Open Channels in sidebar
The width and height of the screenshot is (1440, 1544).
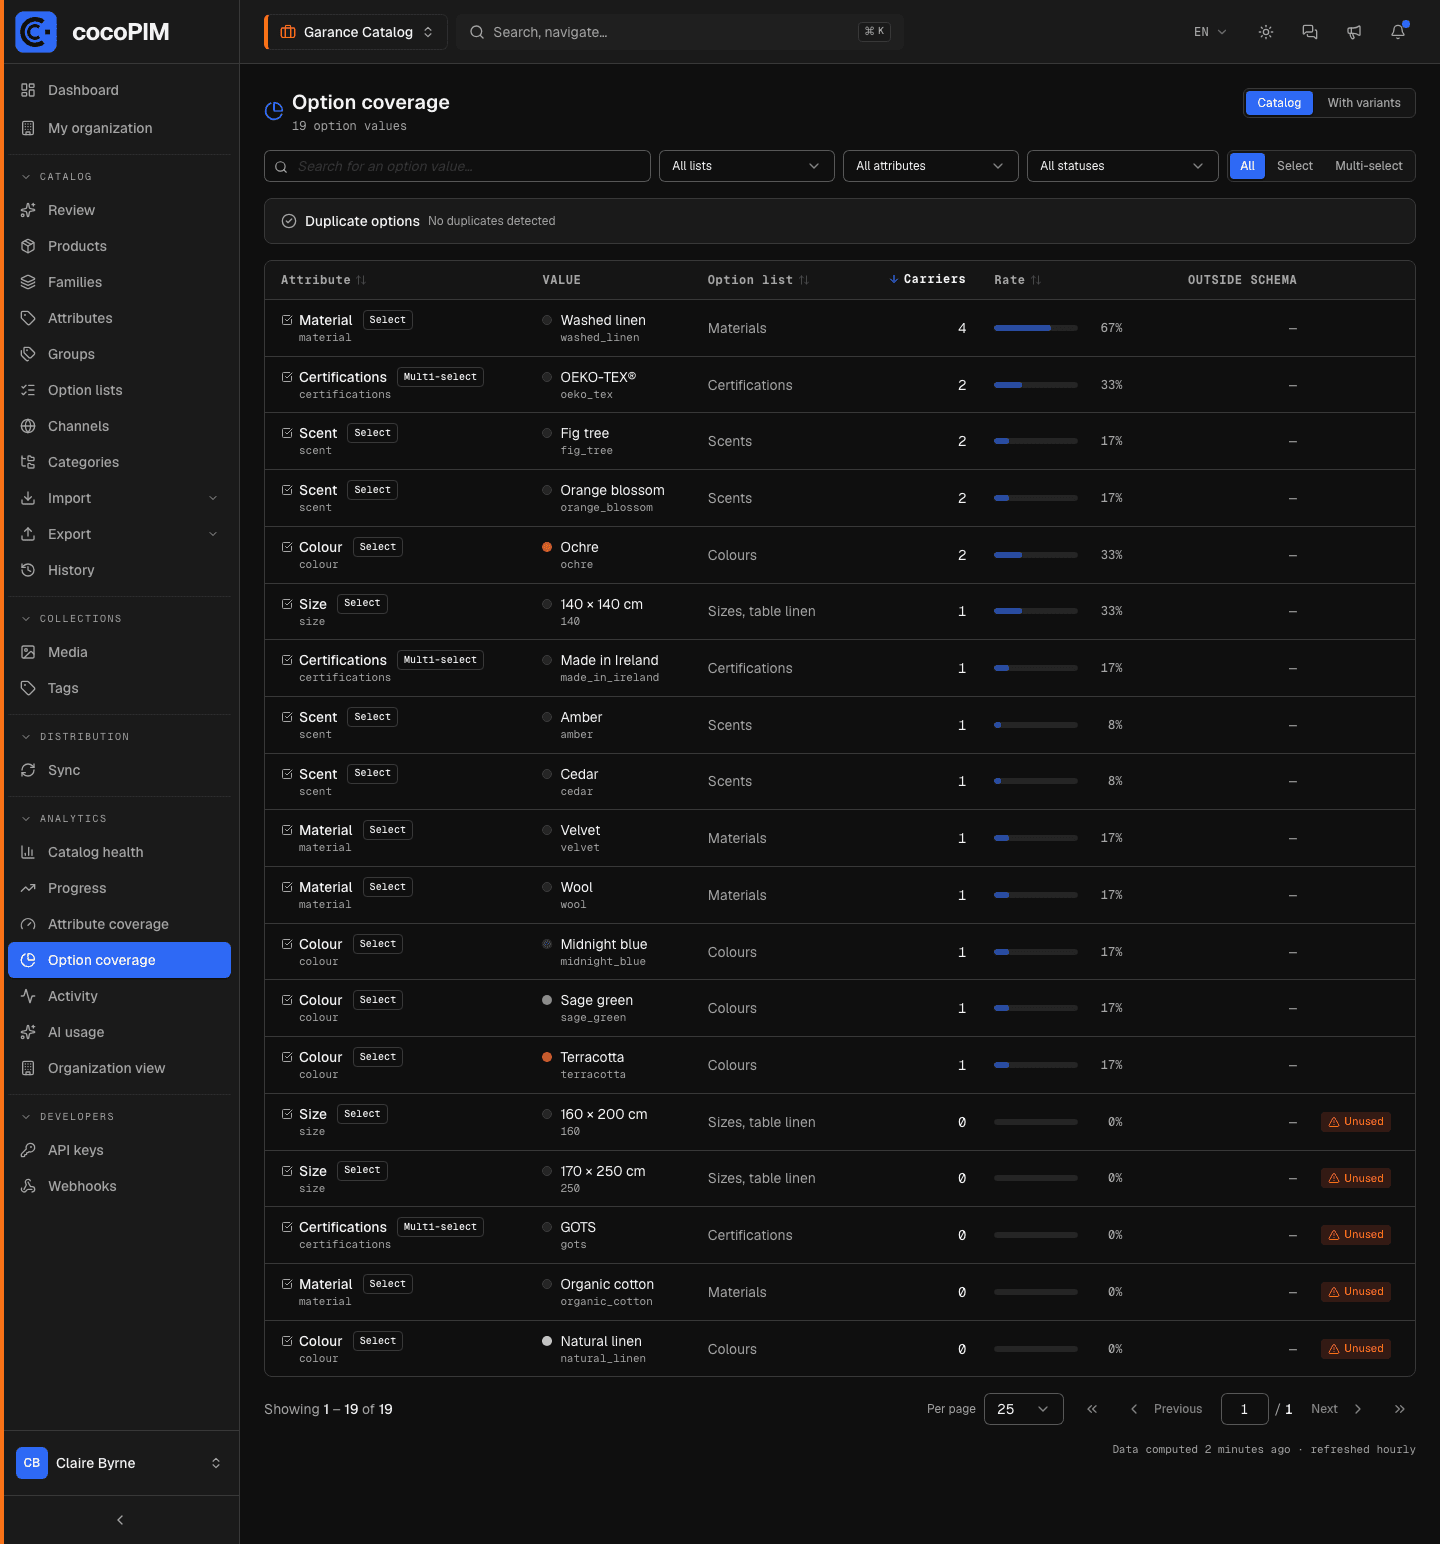119,426
